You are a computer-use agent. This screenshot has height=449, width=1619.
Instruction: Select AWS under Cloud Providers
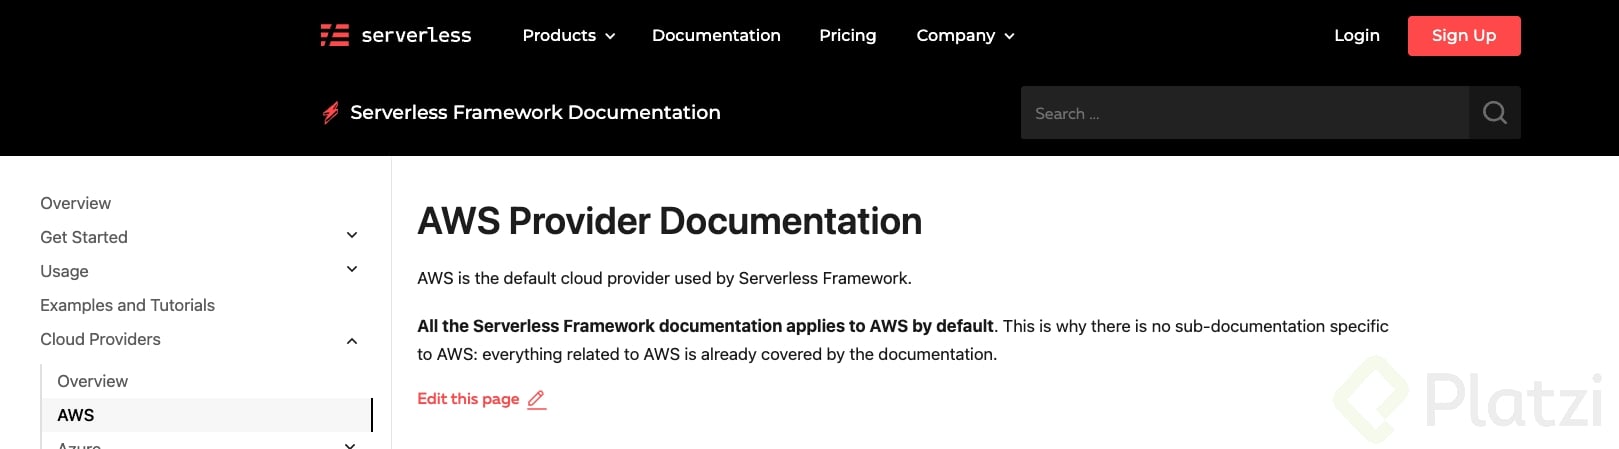(x=76, y=415)
